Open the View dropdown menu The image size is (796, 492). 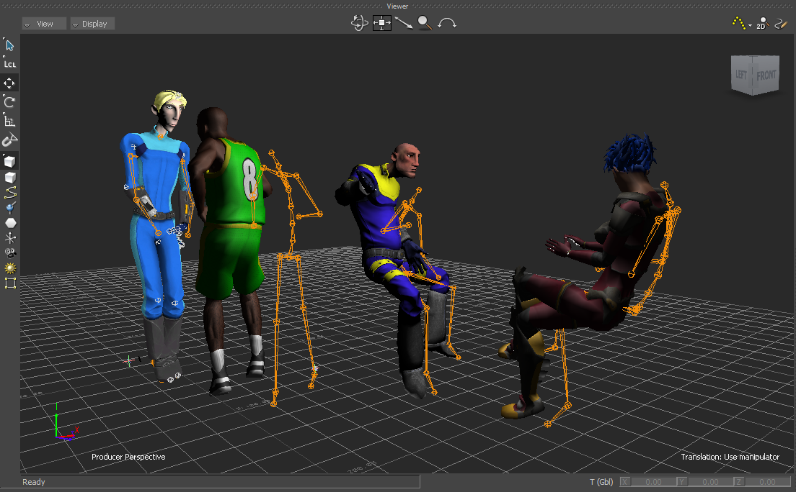pyautogui.click(x=44, y=23)
